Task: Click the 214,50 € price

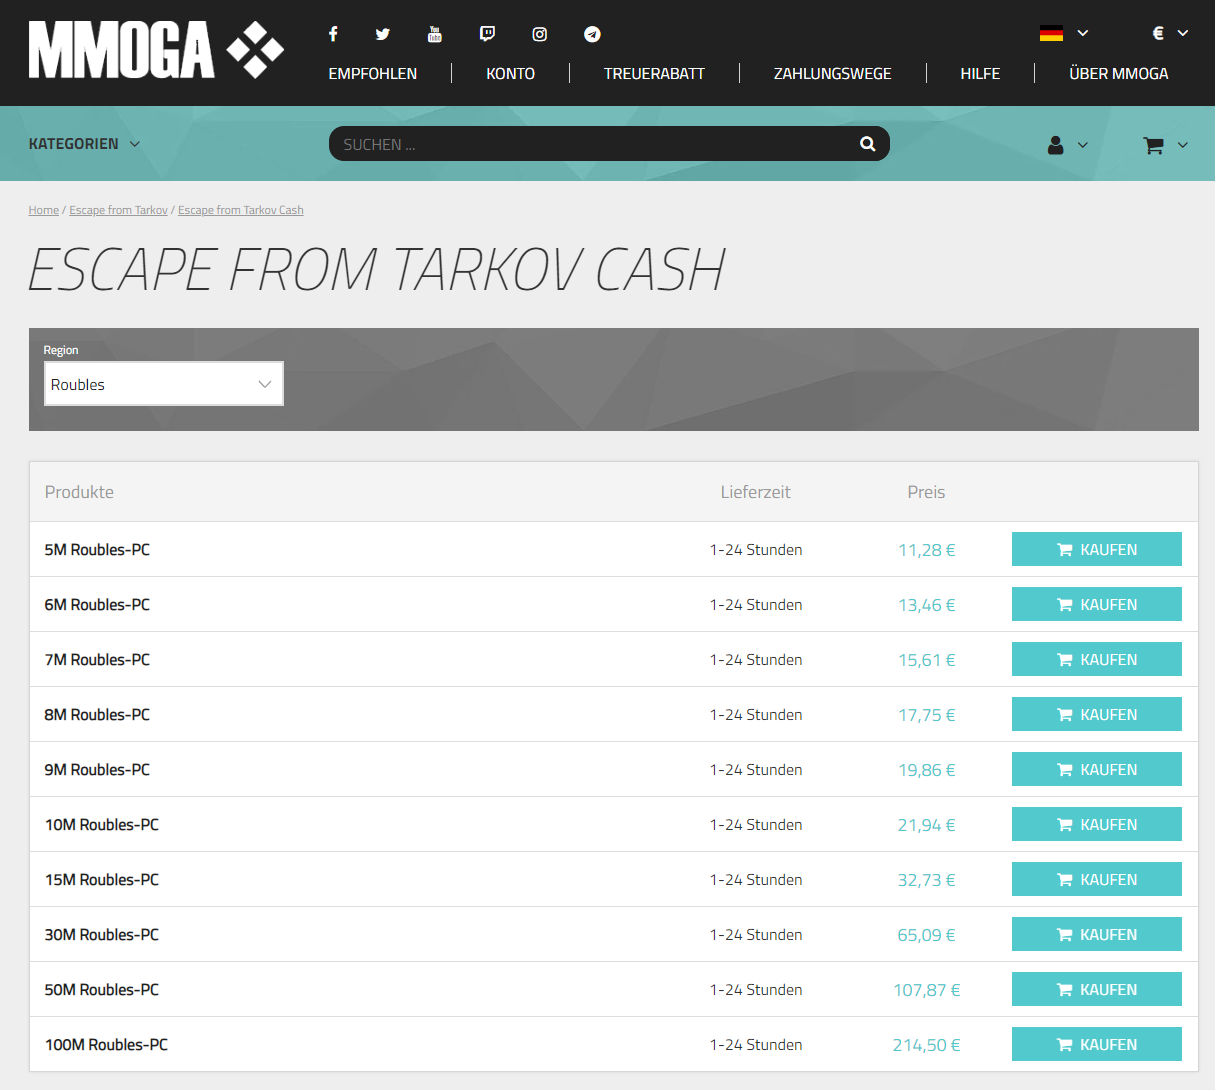Action: point(926,1044)
